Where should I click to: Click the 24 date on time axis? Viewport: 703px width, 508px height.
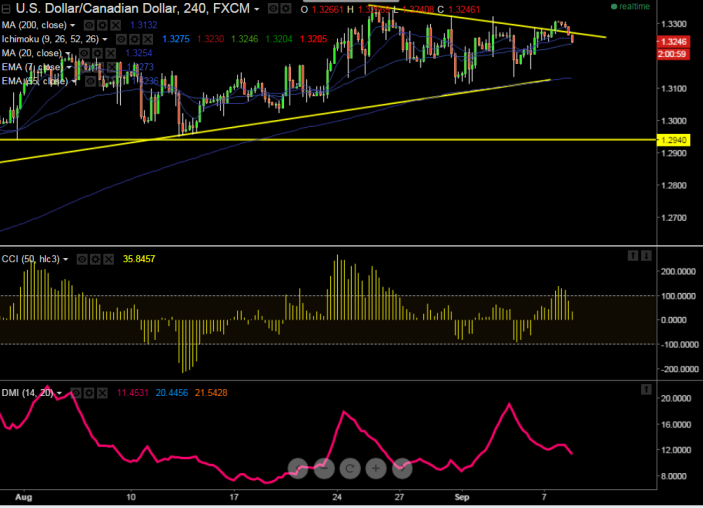click(337, 497)
